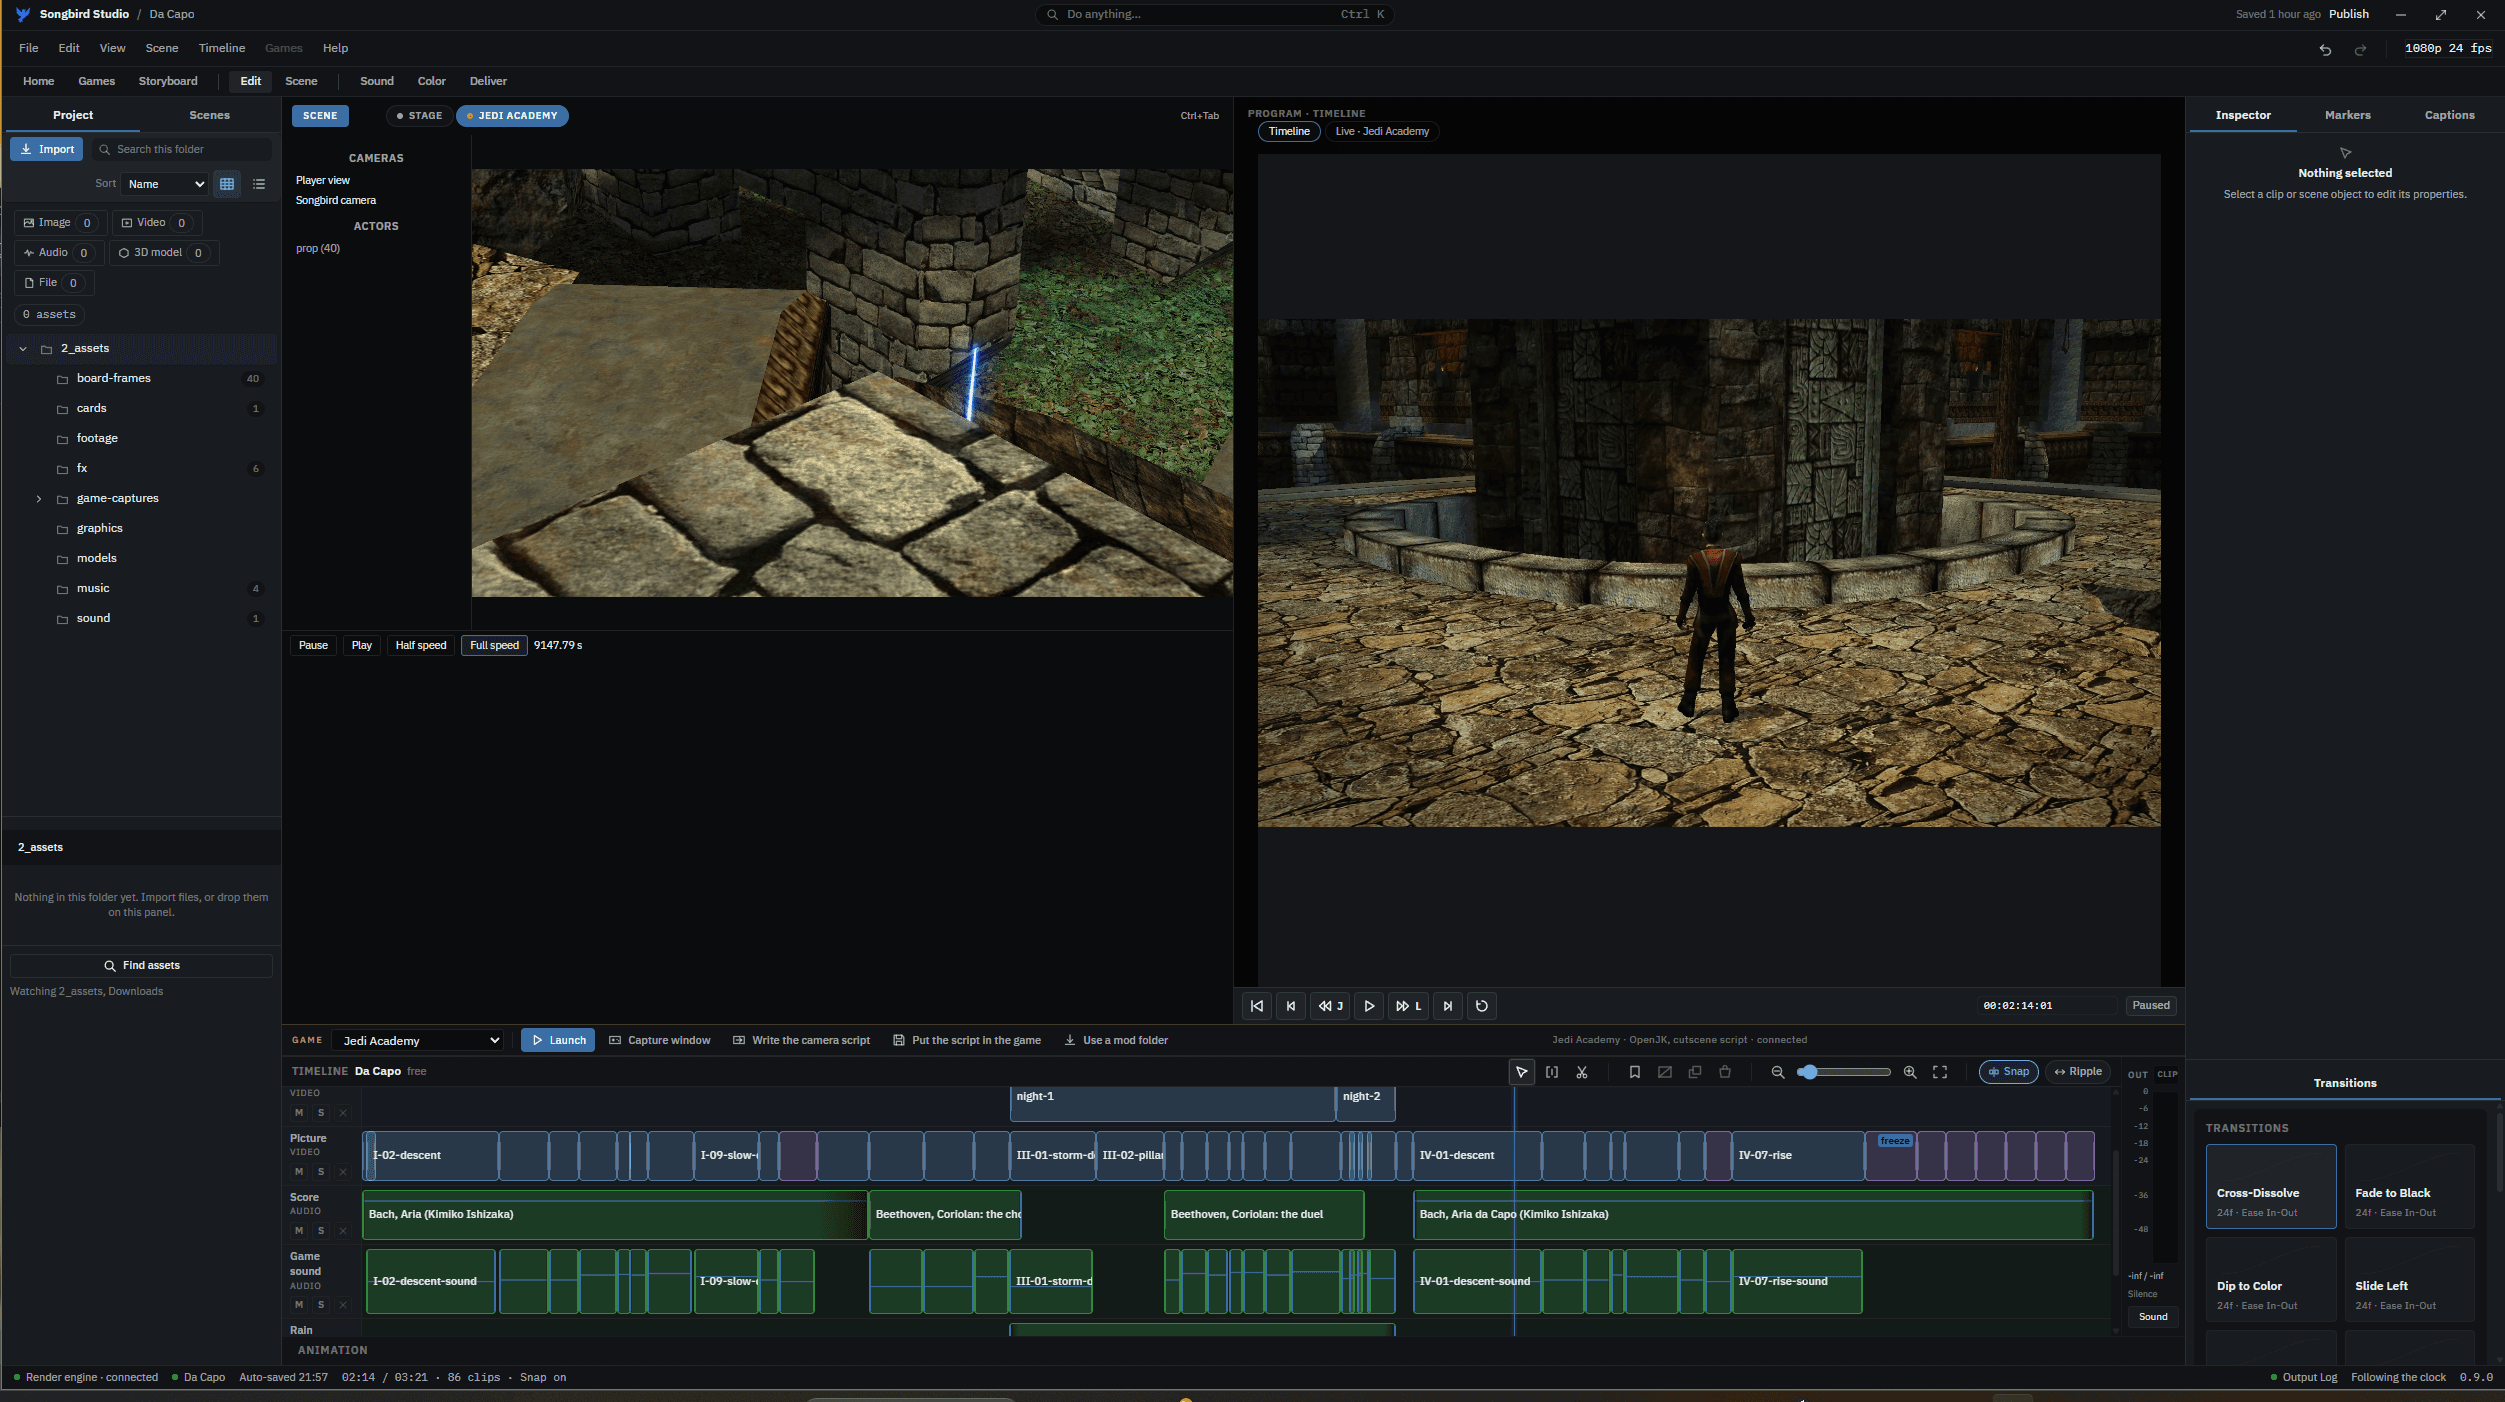Click the duplicate clip icon in timeline toolbar

1695,1072
